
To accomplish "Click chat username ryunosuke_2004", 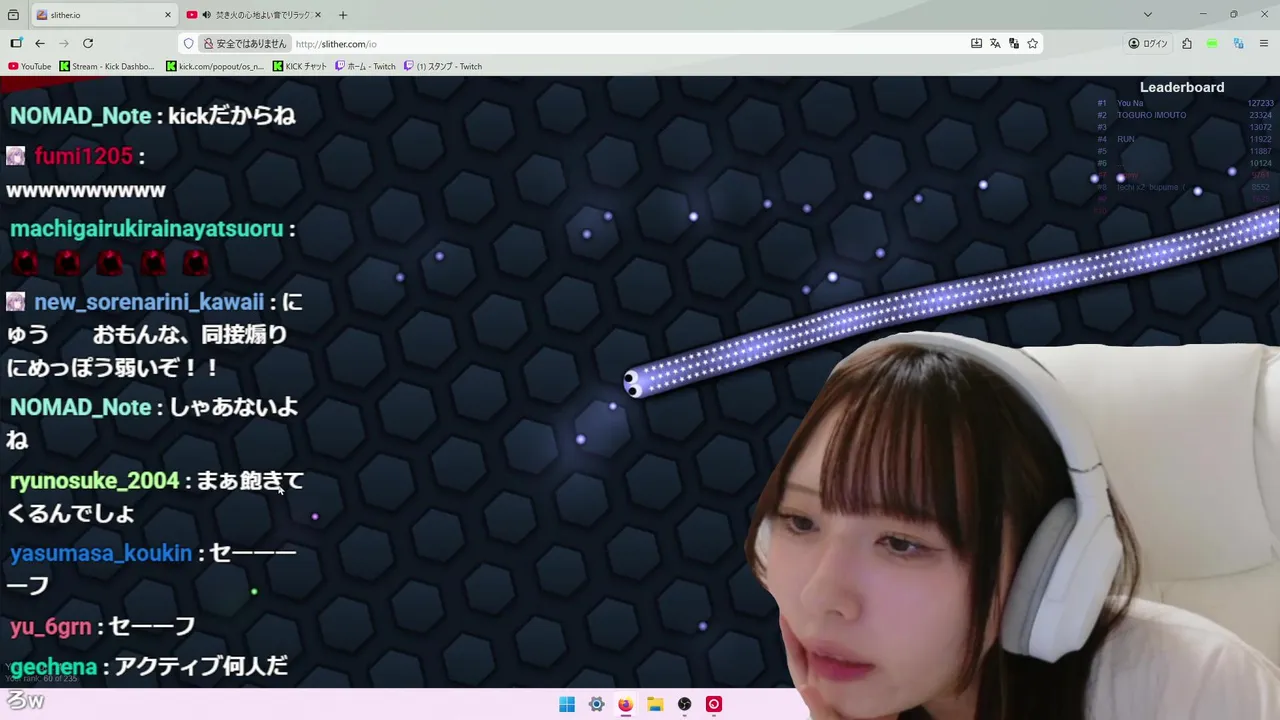I will [94, 481].
